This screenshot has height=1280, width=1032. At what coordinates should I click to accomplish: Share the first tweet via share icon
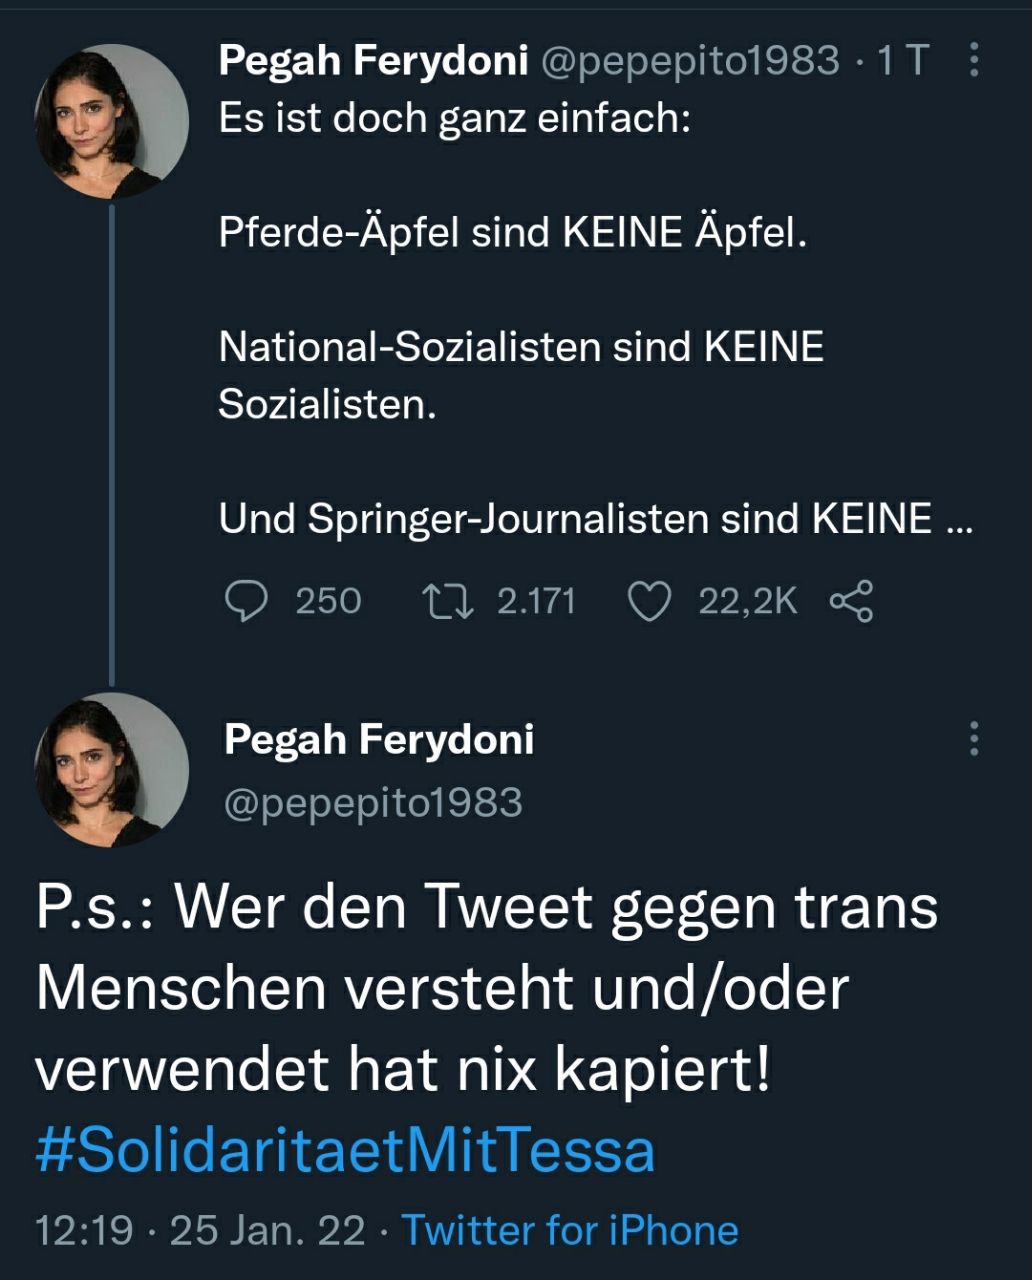tap(851, 602)
